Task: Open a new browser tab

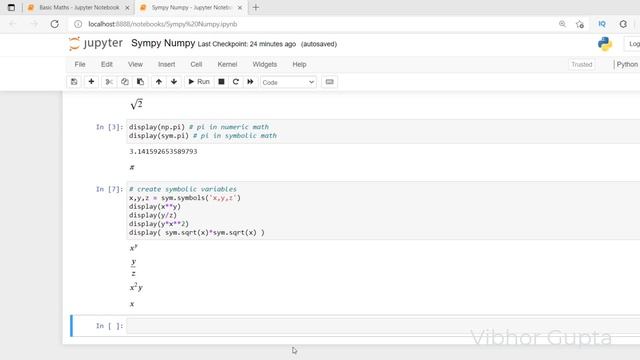Action: (256, 7)
